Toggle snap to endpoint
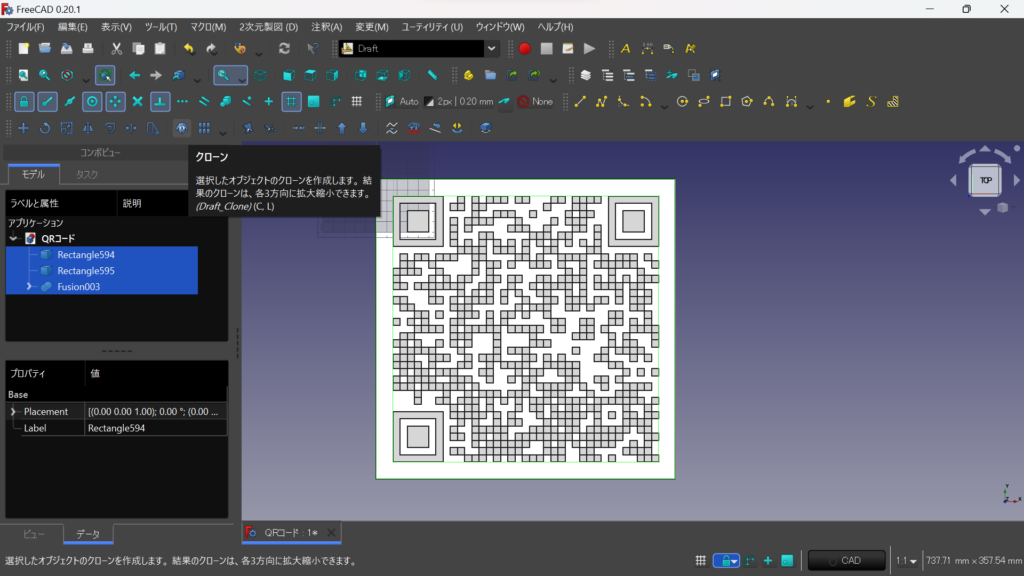 point(47,101)
